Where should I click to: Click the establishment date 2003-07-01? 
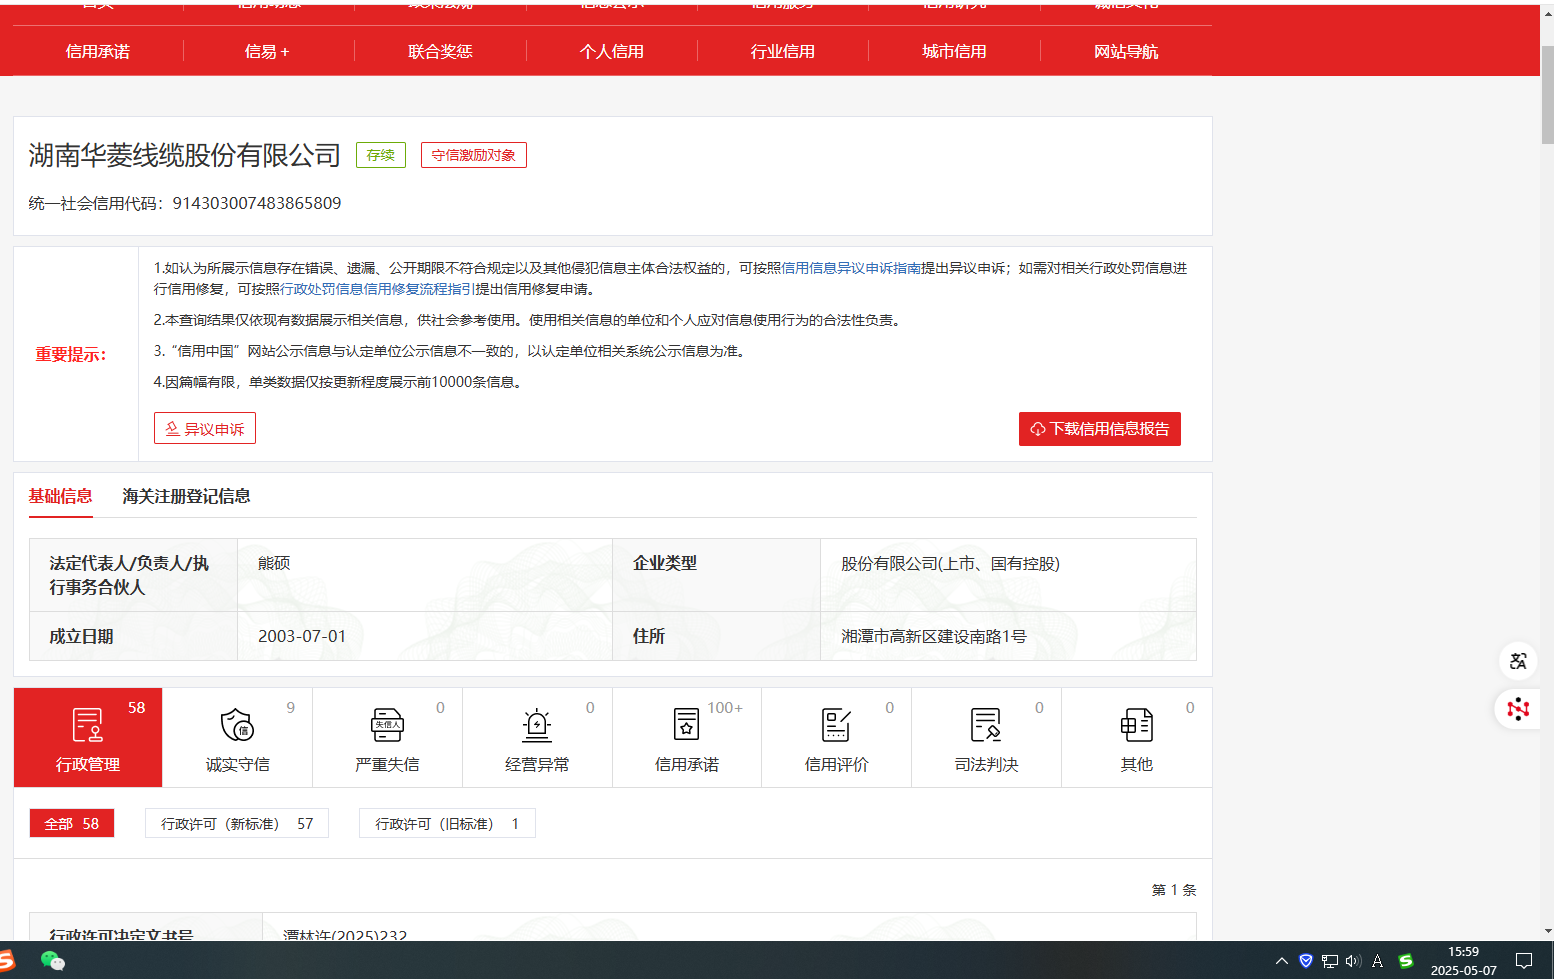302,636
